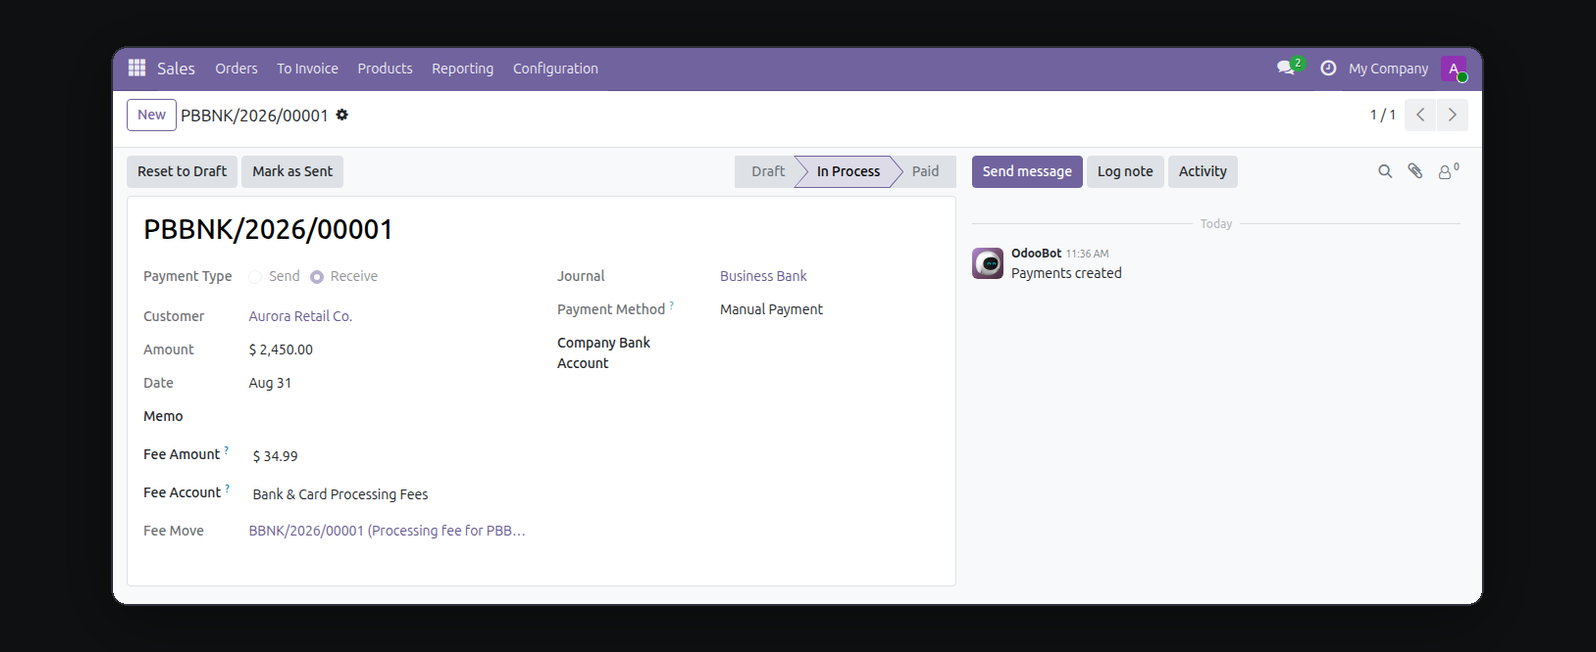Open the apps grid menu icon
The image size is (1596, 652).
[x=137, y=68]
